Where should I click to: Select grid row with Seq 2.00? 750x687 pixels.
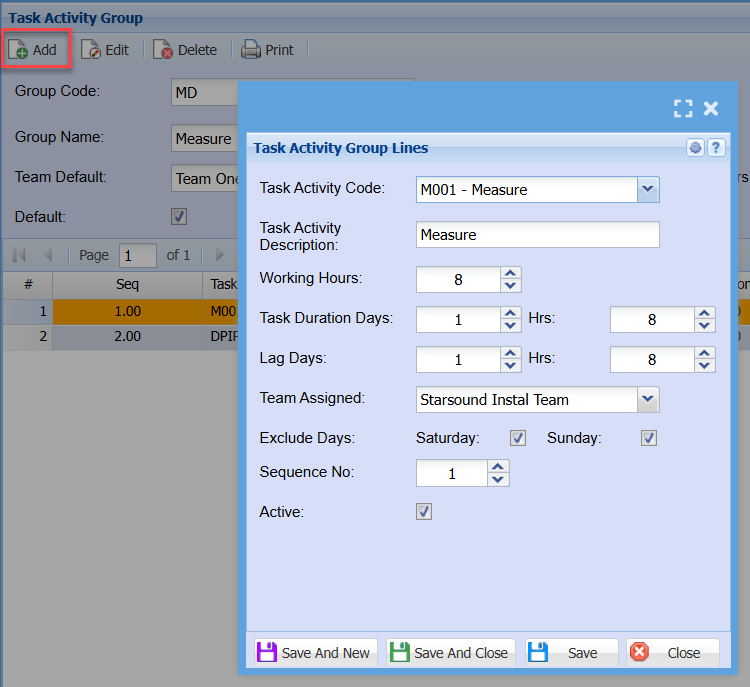(127, 337)
